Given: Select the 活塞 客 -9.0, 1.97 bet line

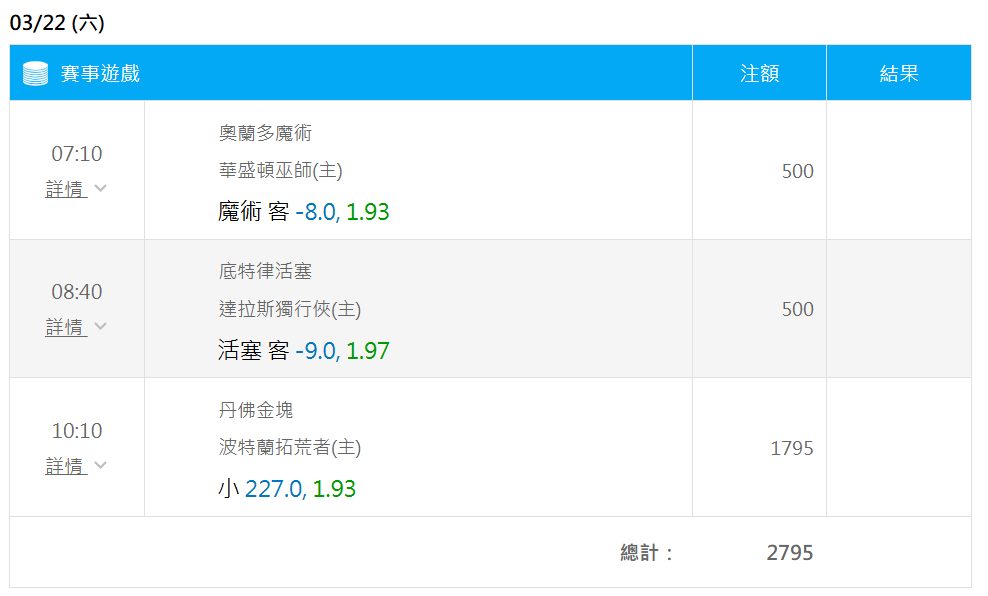Looking at the screenshot, I should [x=303, y=350].
